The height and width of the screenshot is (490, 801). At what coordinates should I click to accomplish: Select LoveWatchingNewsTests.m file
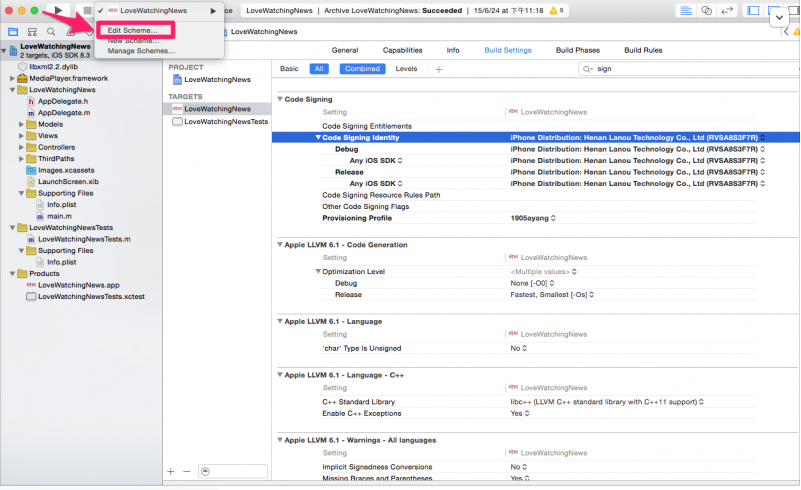[x=84, y=239]
